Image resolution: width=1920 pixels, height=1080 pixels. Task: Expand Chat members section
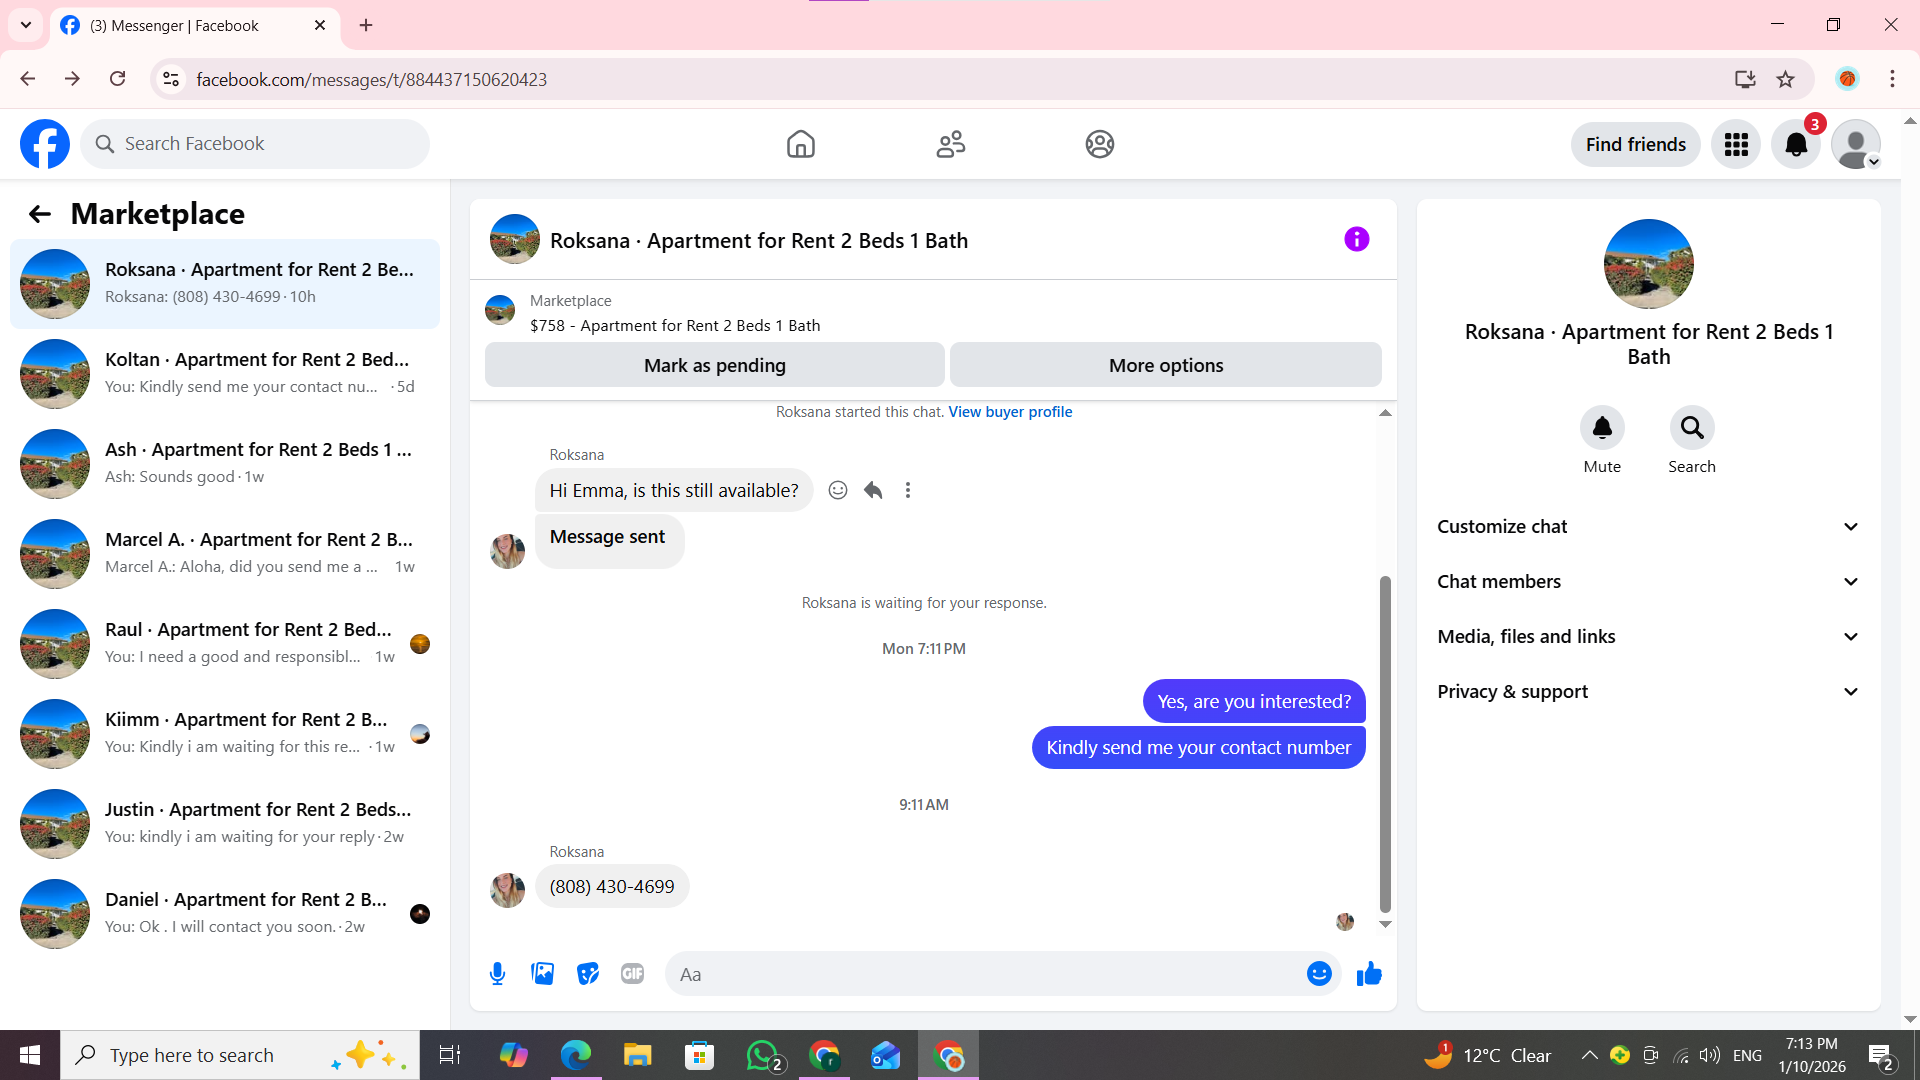tap(1648, 582)
